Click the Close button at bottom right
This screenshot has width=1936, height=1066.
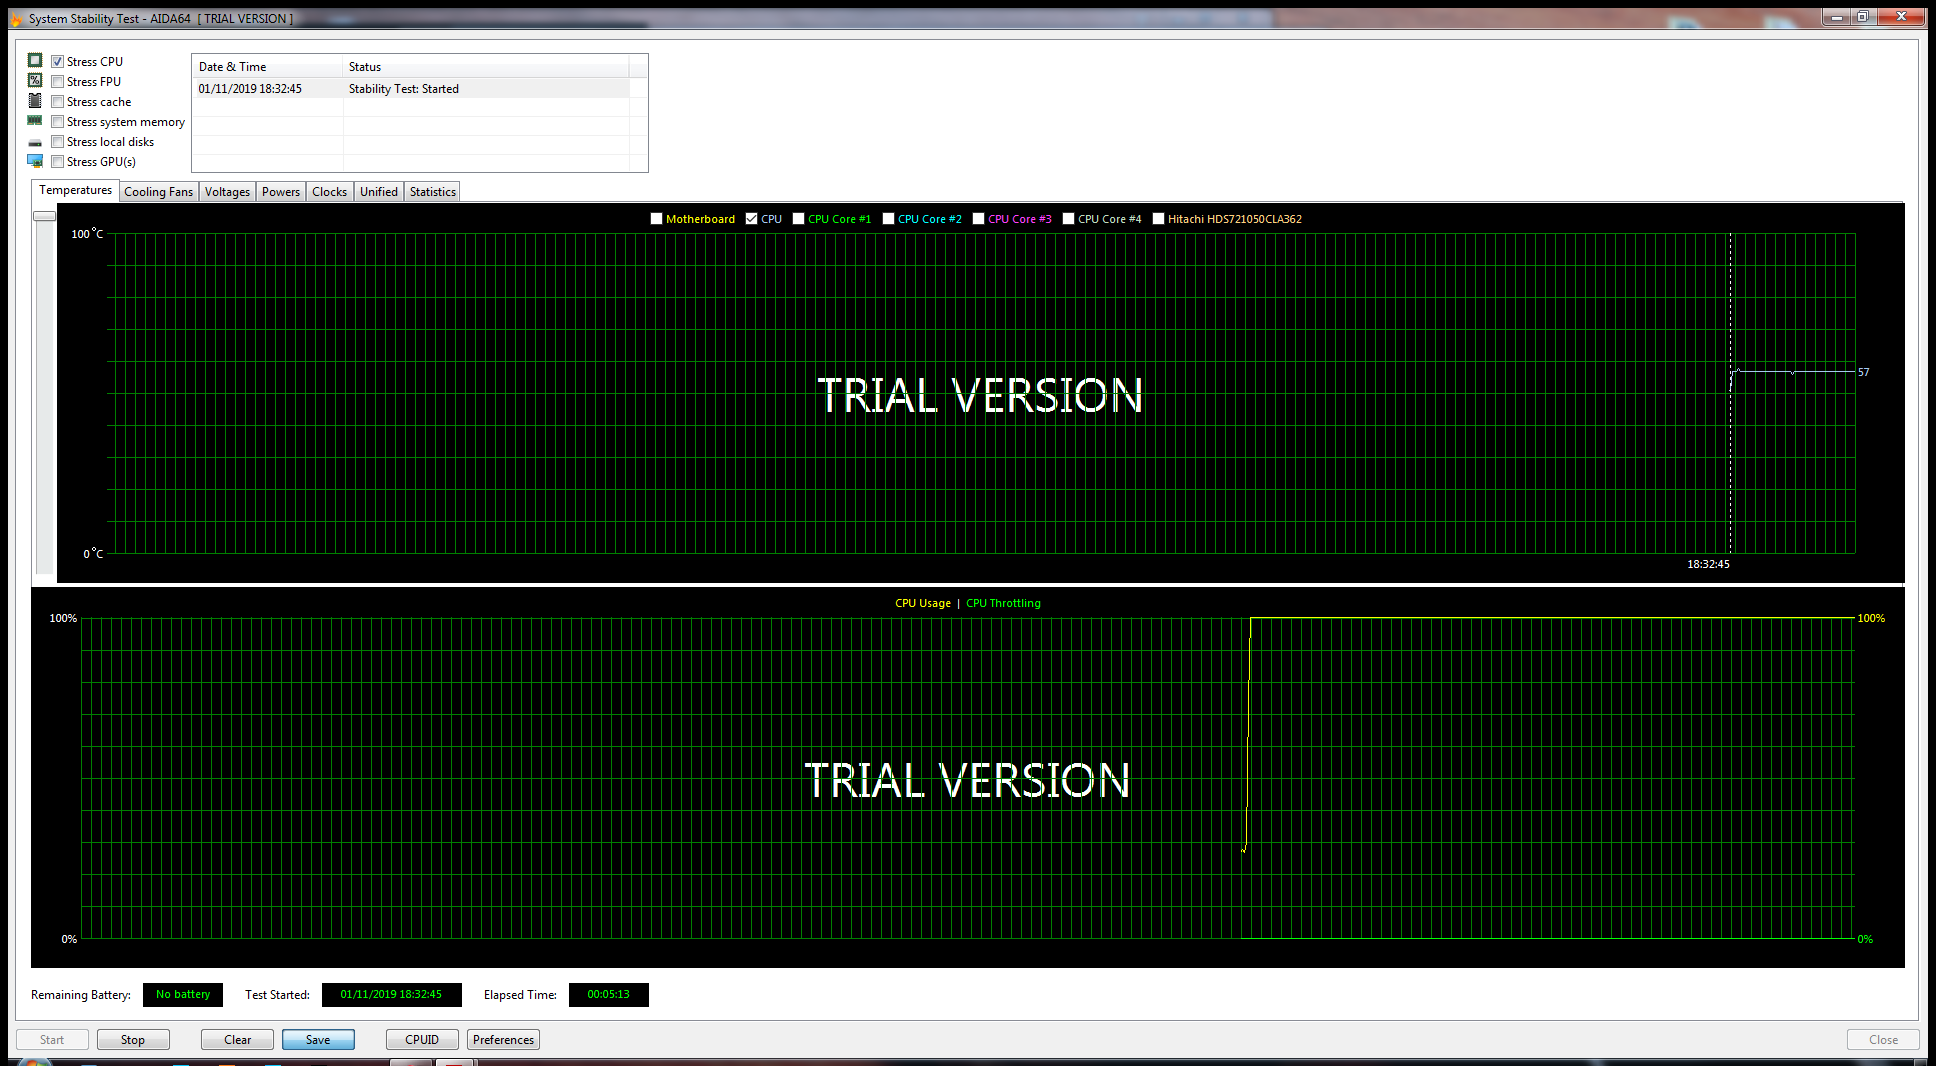coord(1883,1040)
